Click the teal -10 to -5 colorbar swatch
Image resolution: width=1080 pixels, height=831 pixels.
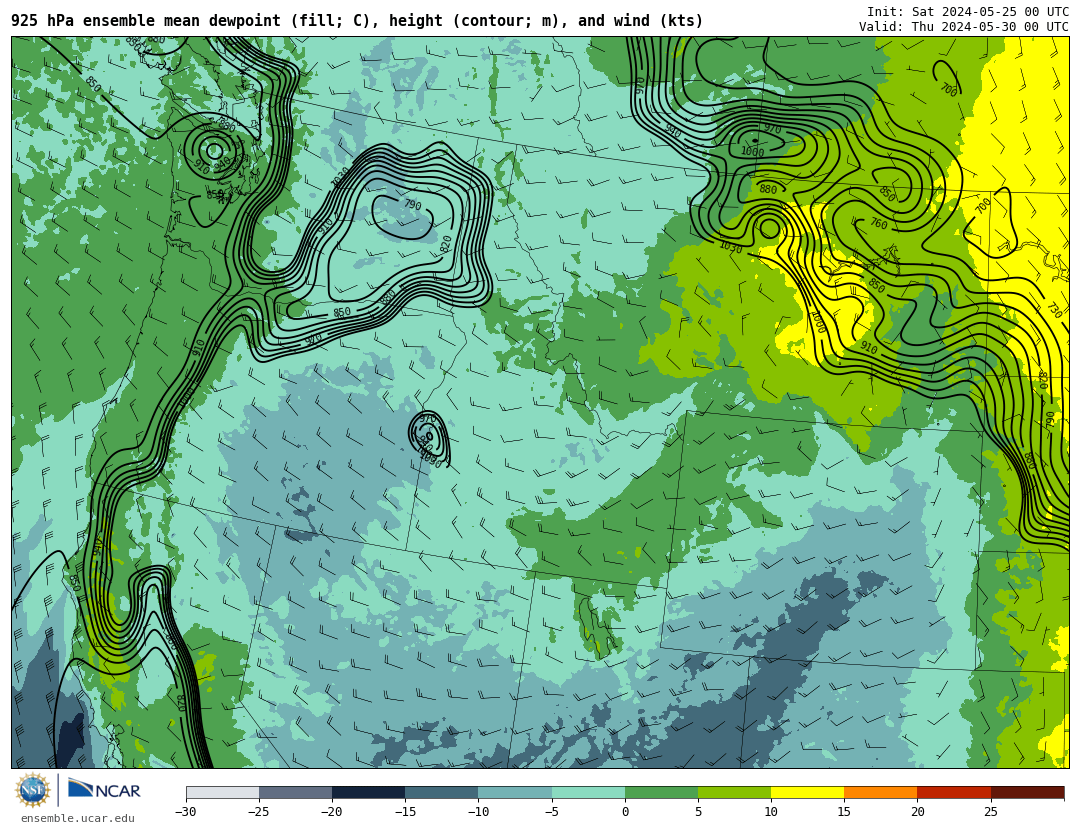(515, 792)
